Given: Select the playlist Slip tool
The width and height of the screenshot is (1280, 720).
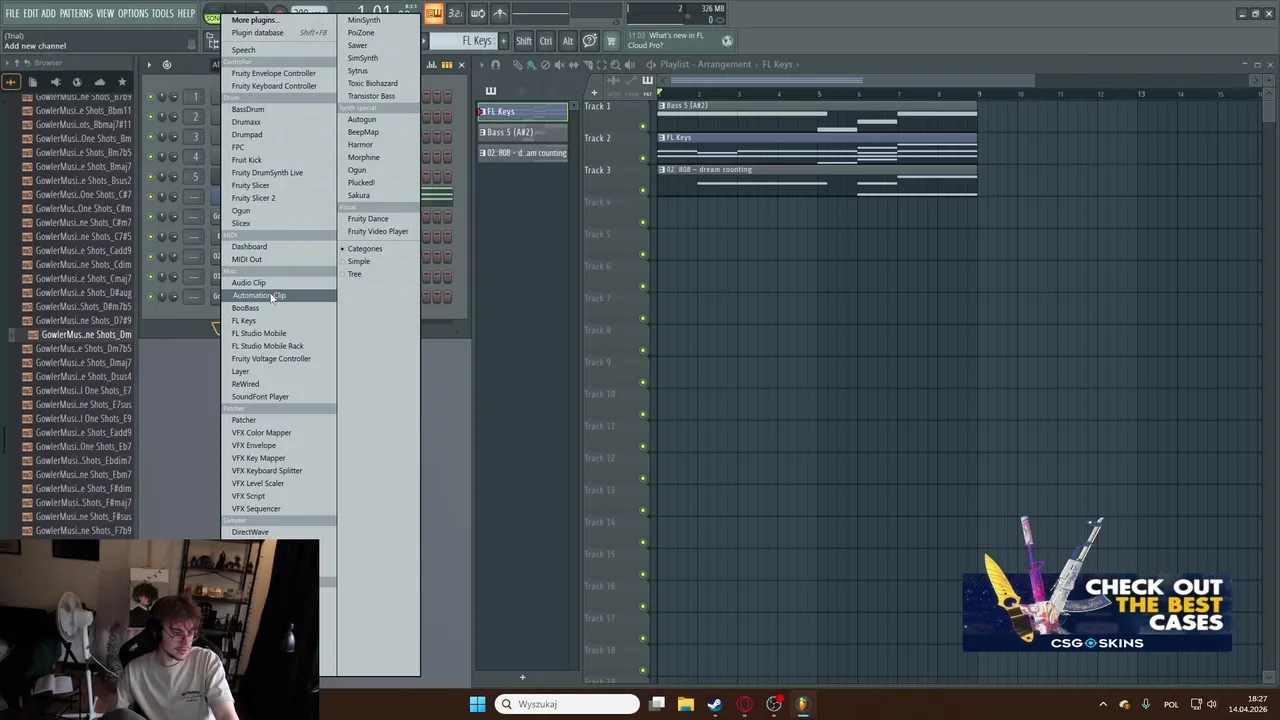Looking at the screenshot, I should (573, 65).
